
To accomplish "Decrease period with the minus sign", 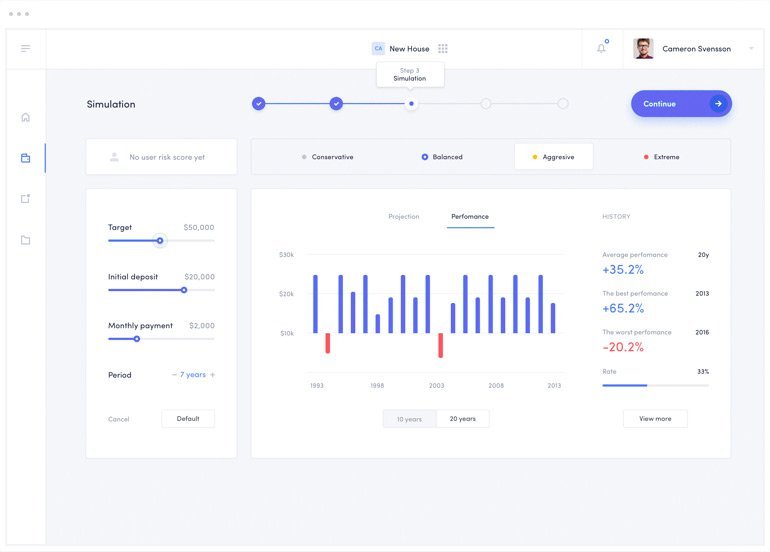I will (x=174, y=375).
